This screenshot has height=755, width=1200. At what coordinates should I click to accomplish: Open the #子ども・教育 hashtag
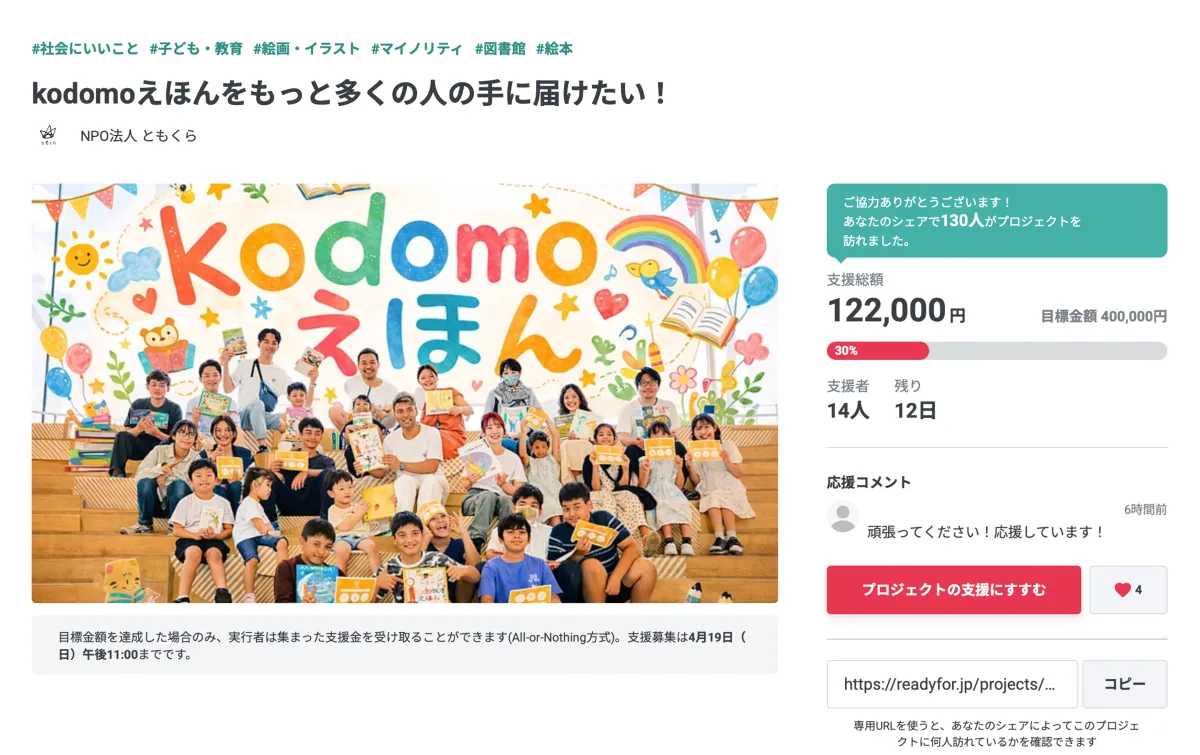[196, 48]
